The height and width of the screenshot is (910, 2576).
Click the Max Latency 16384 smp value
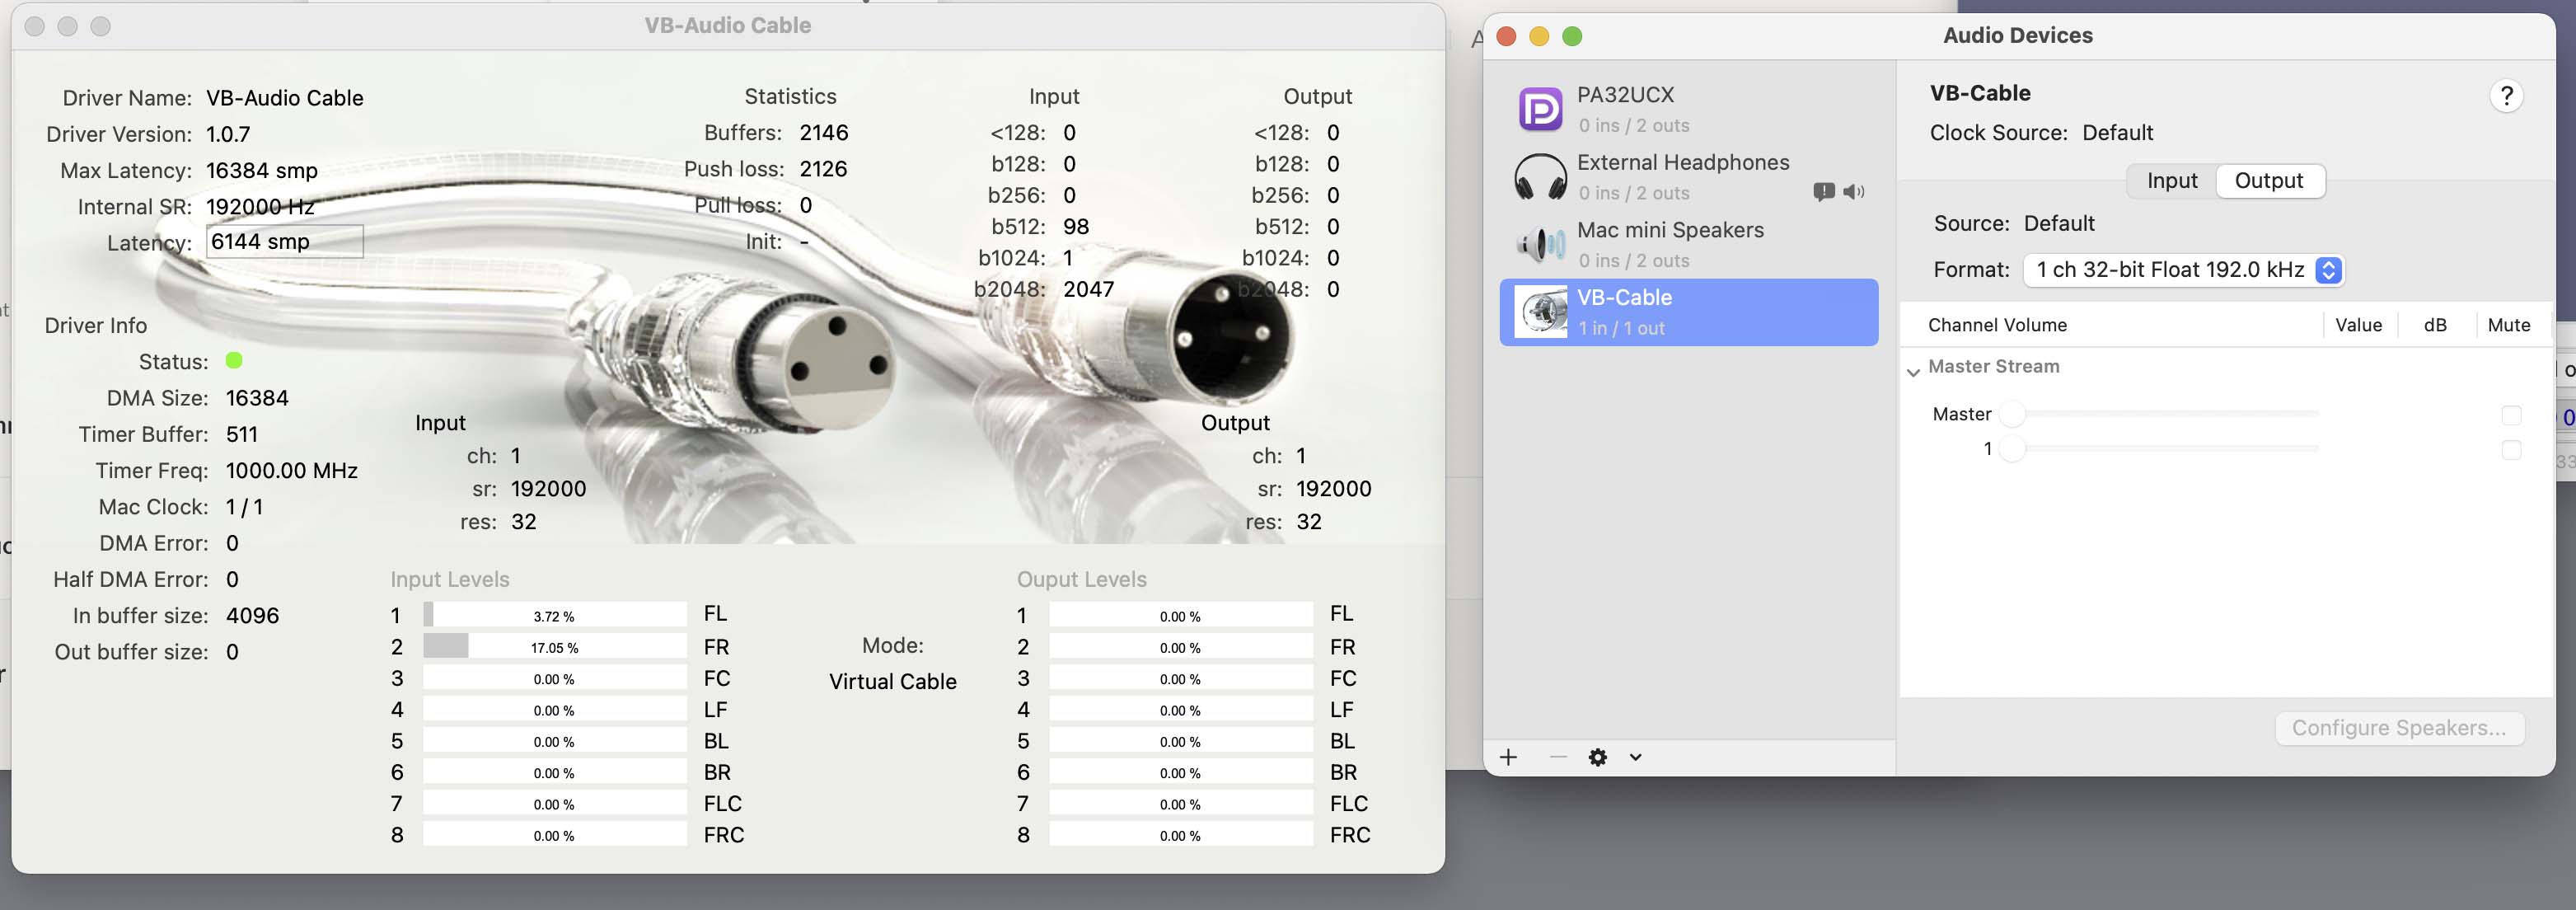click(x=261, y=171)
